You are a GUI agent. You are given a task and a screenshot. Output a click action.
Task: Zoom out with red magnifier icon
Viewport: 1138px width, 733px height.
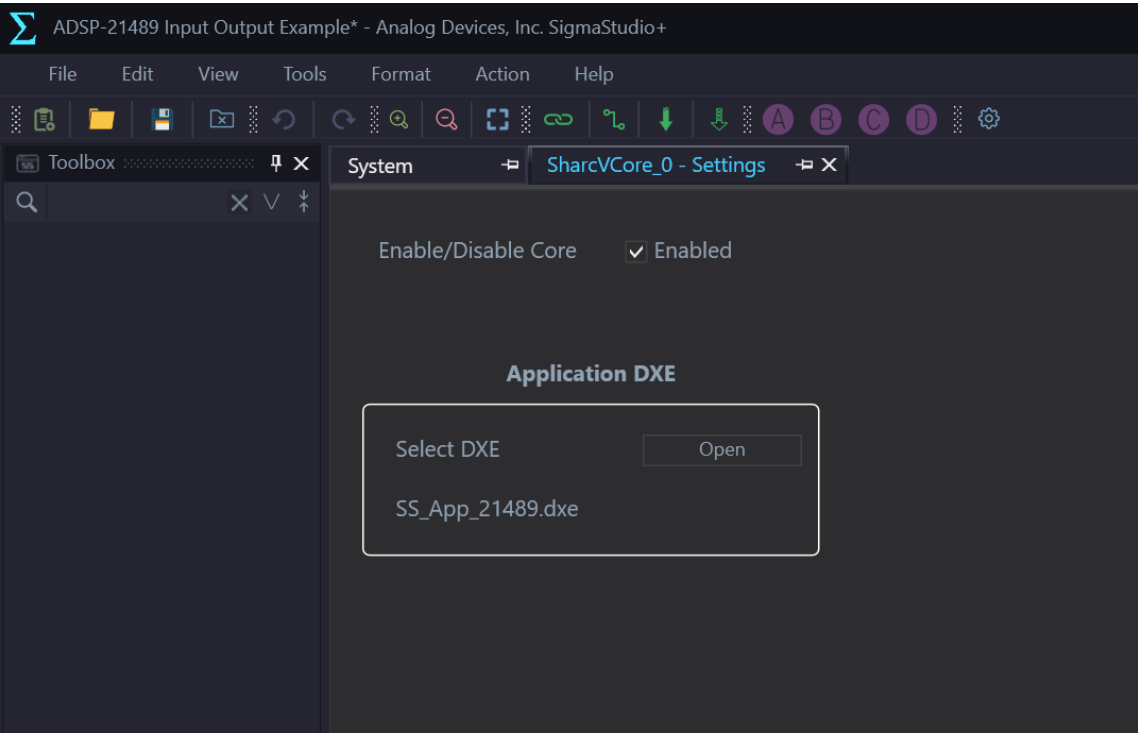446,119
